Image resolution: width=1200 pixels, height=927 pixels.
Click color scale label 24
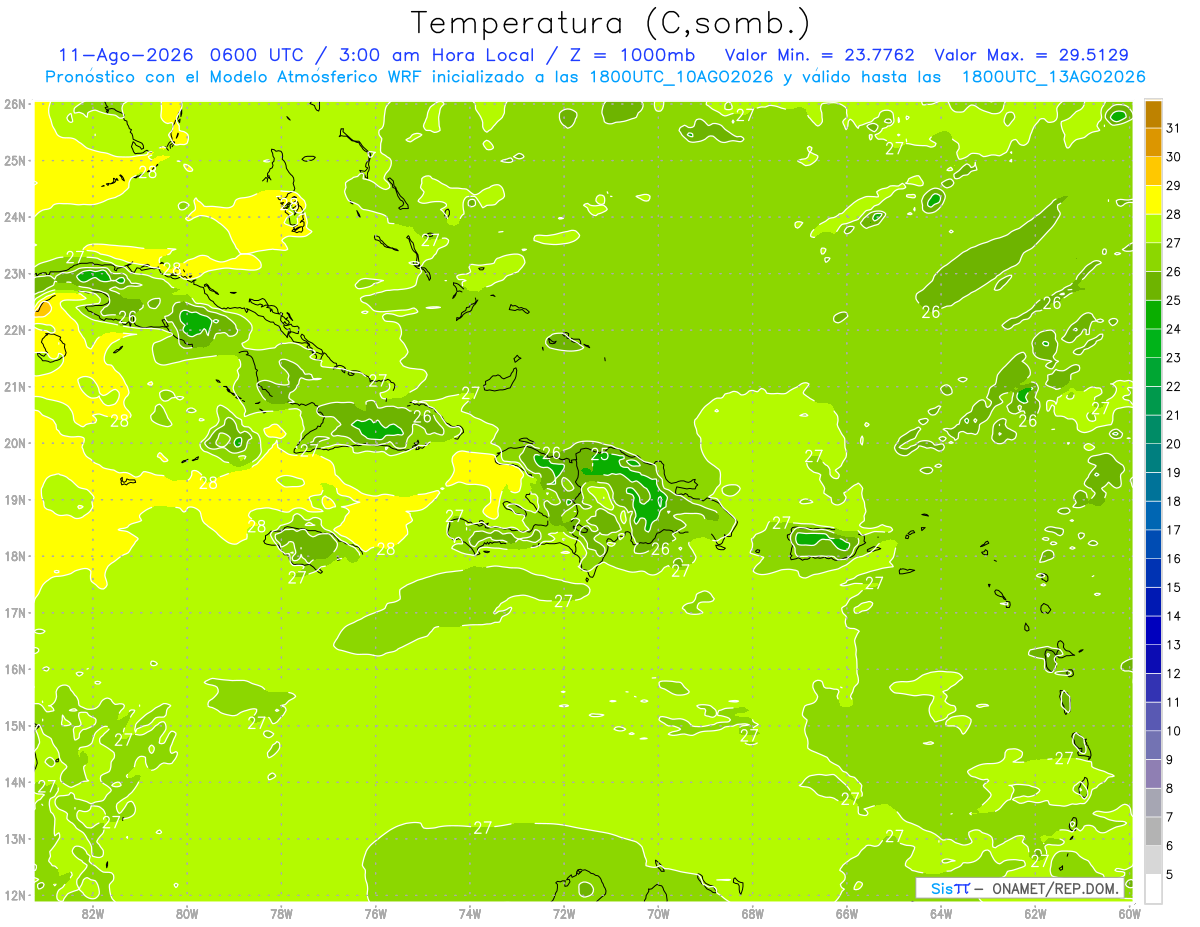(1174, 329)
